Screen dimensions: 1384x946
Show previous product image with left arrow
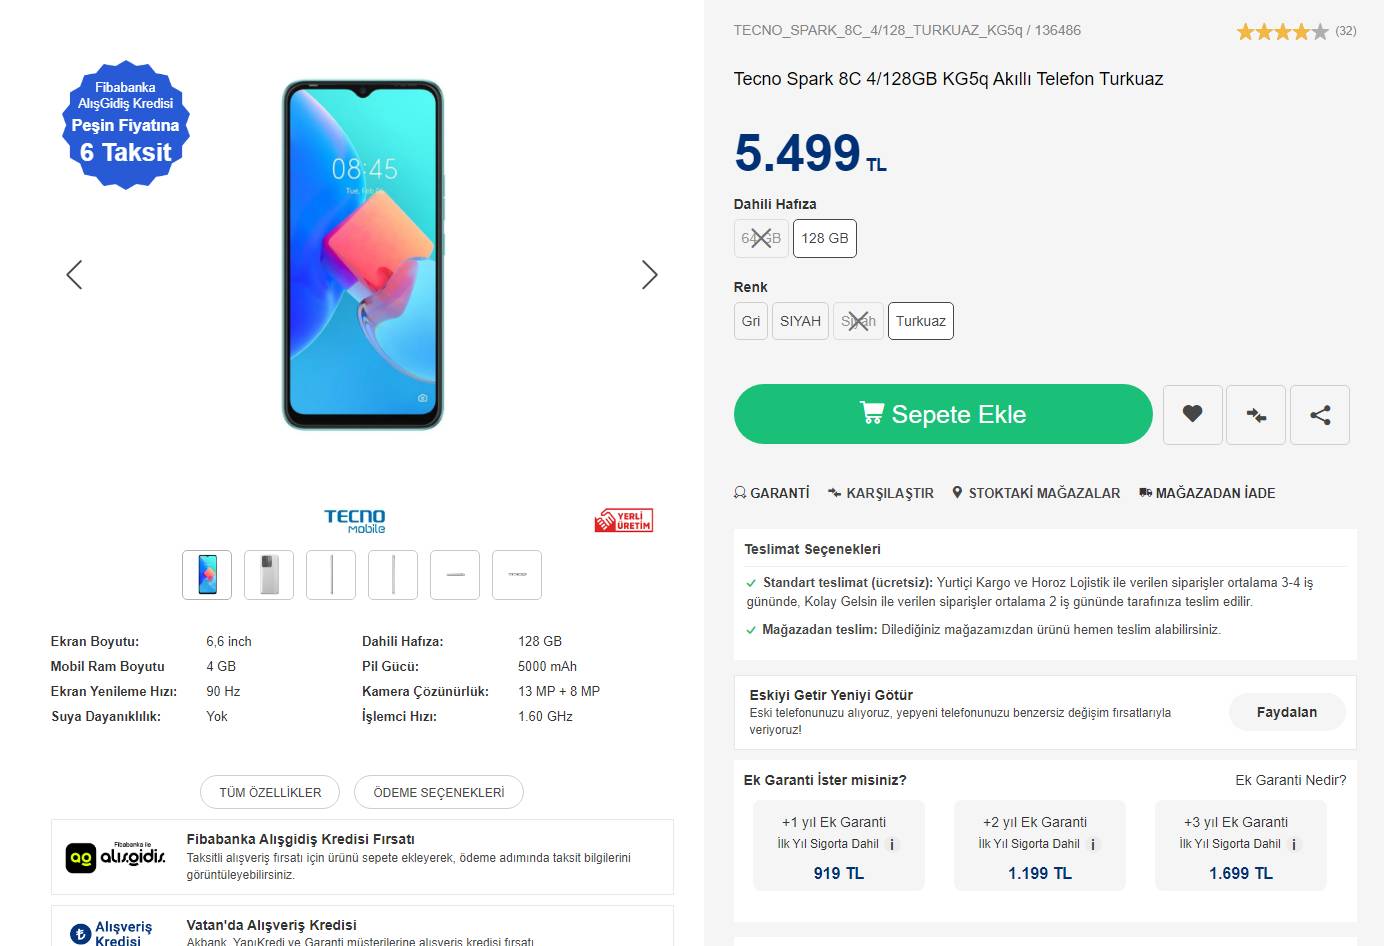click(x=74, y=275)
